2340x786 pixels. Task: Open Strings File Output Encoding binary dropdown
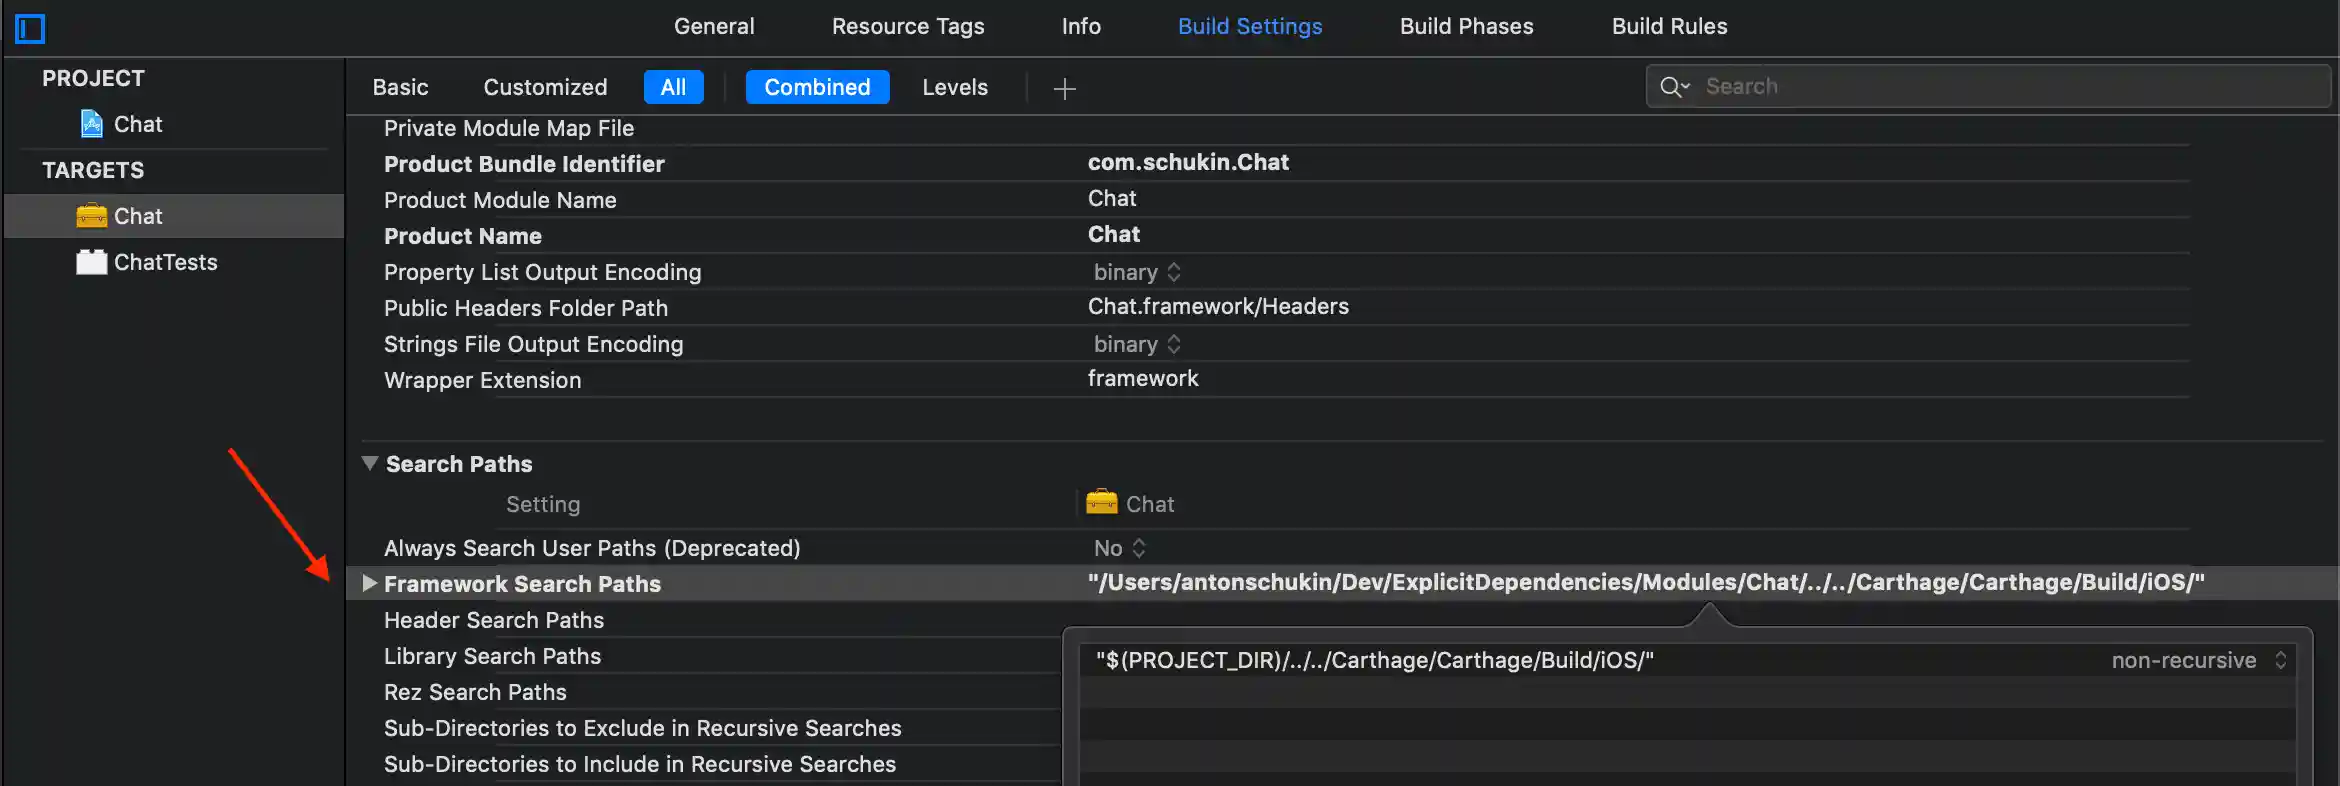tap(1138, 344)
